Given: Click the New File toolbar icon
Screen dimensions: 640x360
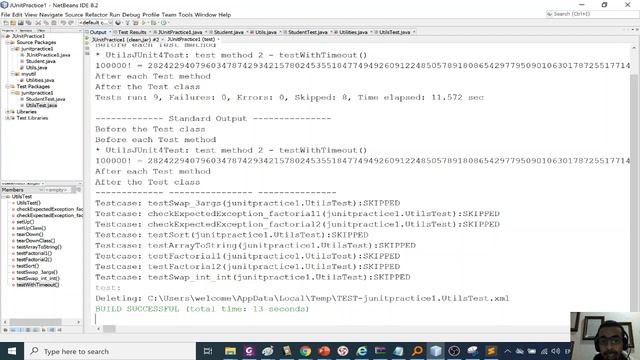Looking at the screenshot, I should 6,23.
